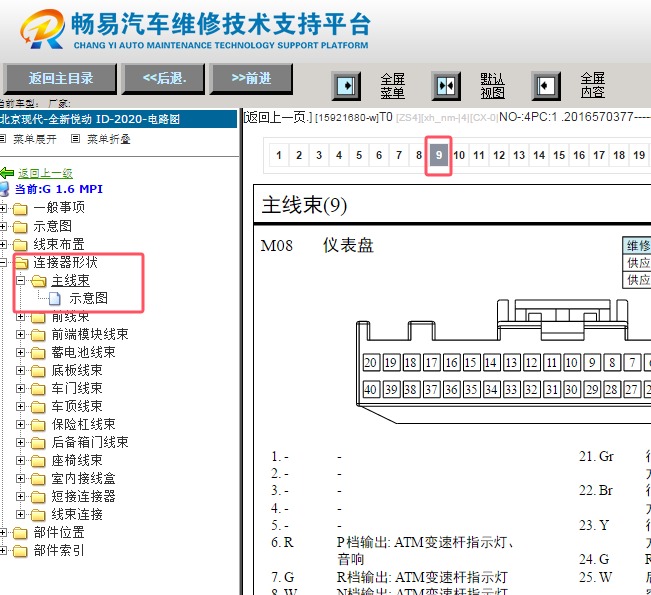Select 线束连接 tree item
The image size is (651, 595).
(x=77, y=514)
